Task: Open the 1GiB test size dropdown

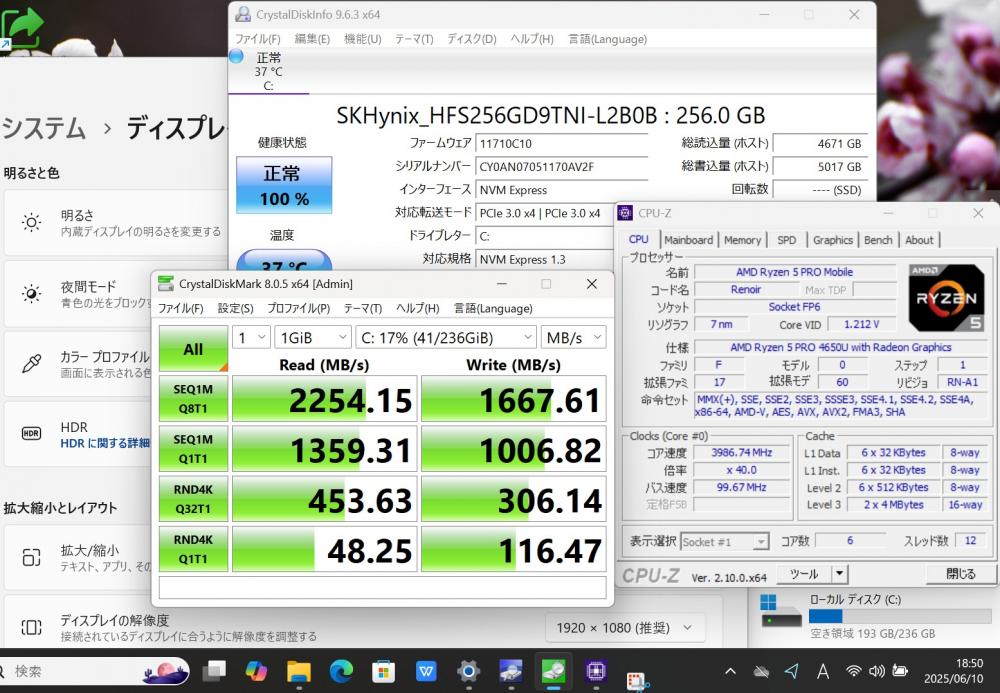Action: tap(312, 337)
